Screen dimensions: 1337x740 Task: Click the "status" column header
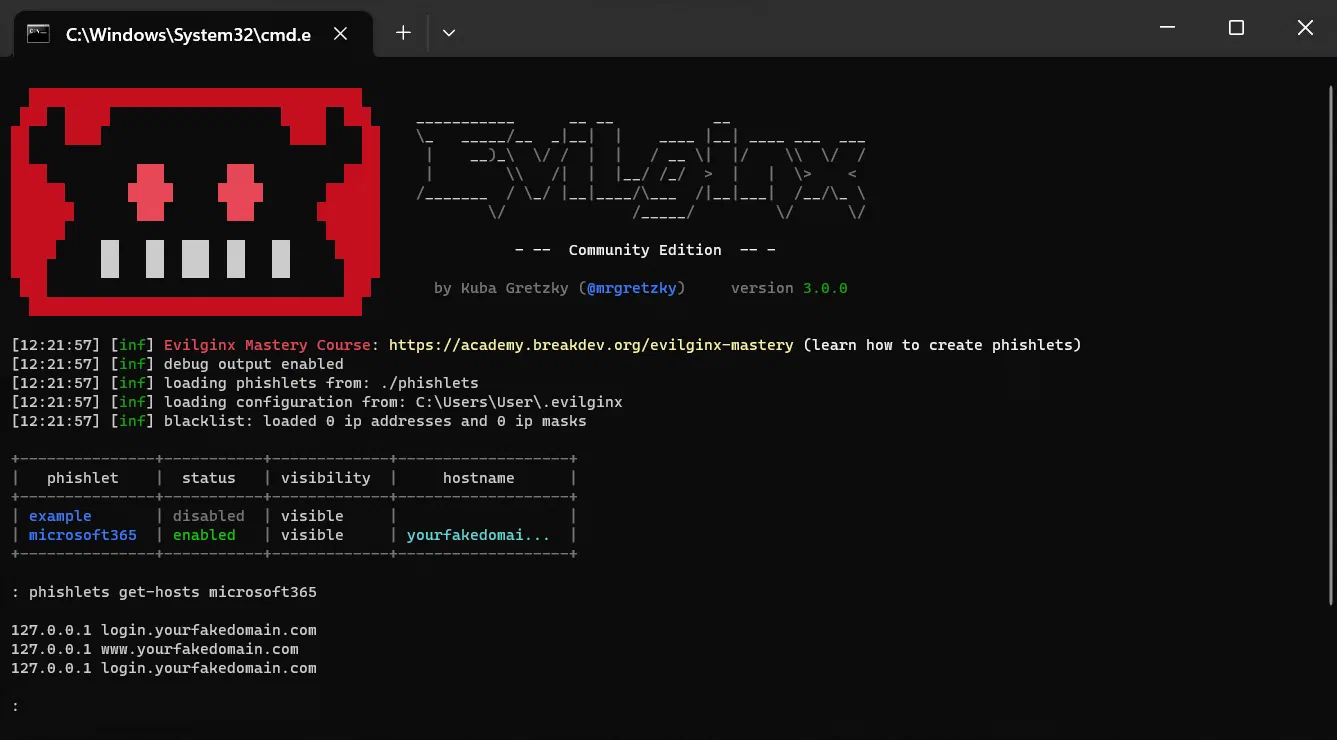click(x=209, y=478)
